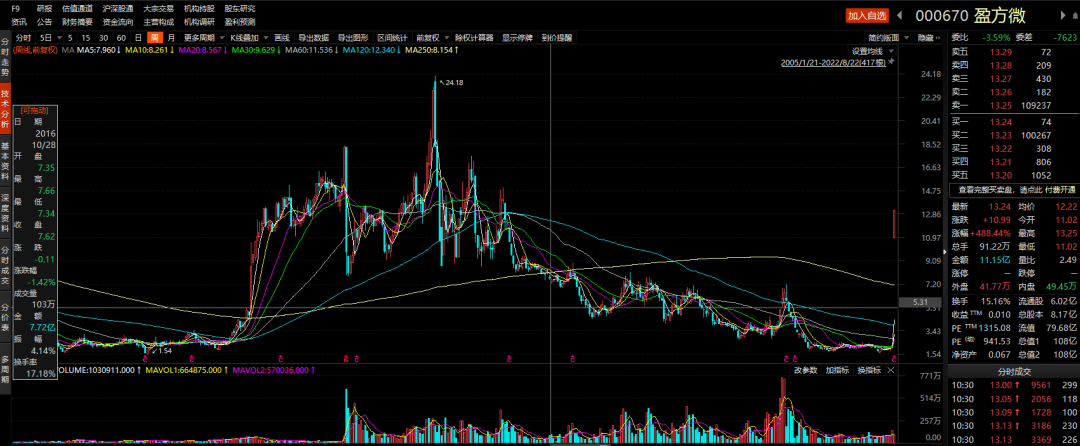Select the 15-minute period button

[x=86, y=38]
